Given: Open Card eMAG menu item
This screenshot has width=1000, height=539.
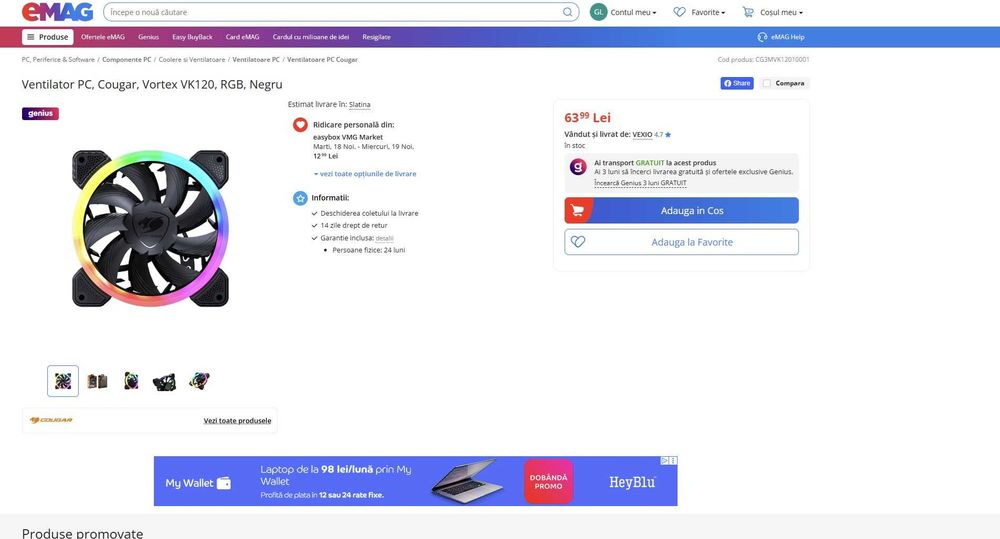Looking at the screenshot, I should 242,37.
